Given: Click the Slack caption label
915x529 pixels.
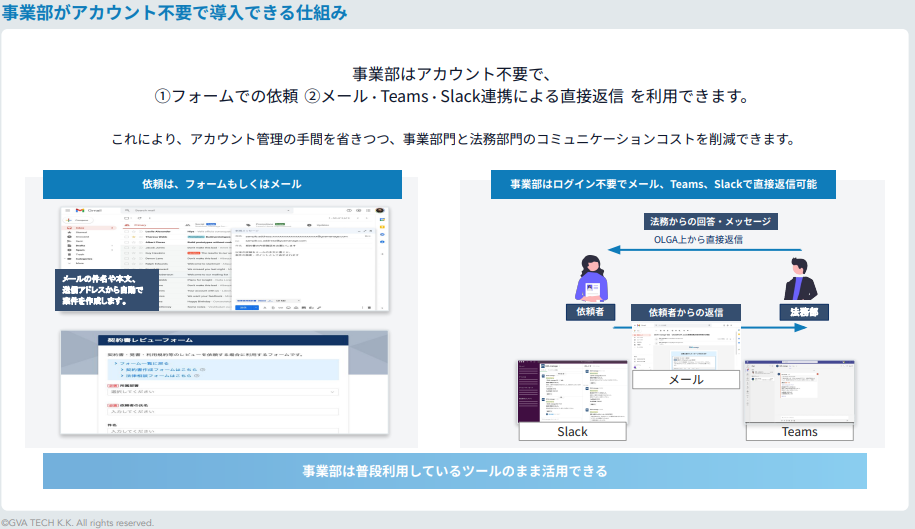Looking at the screenshot, I should (x=572, y=432).
